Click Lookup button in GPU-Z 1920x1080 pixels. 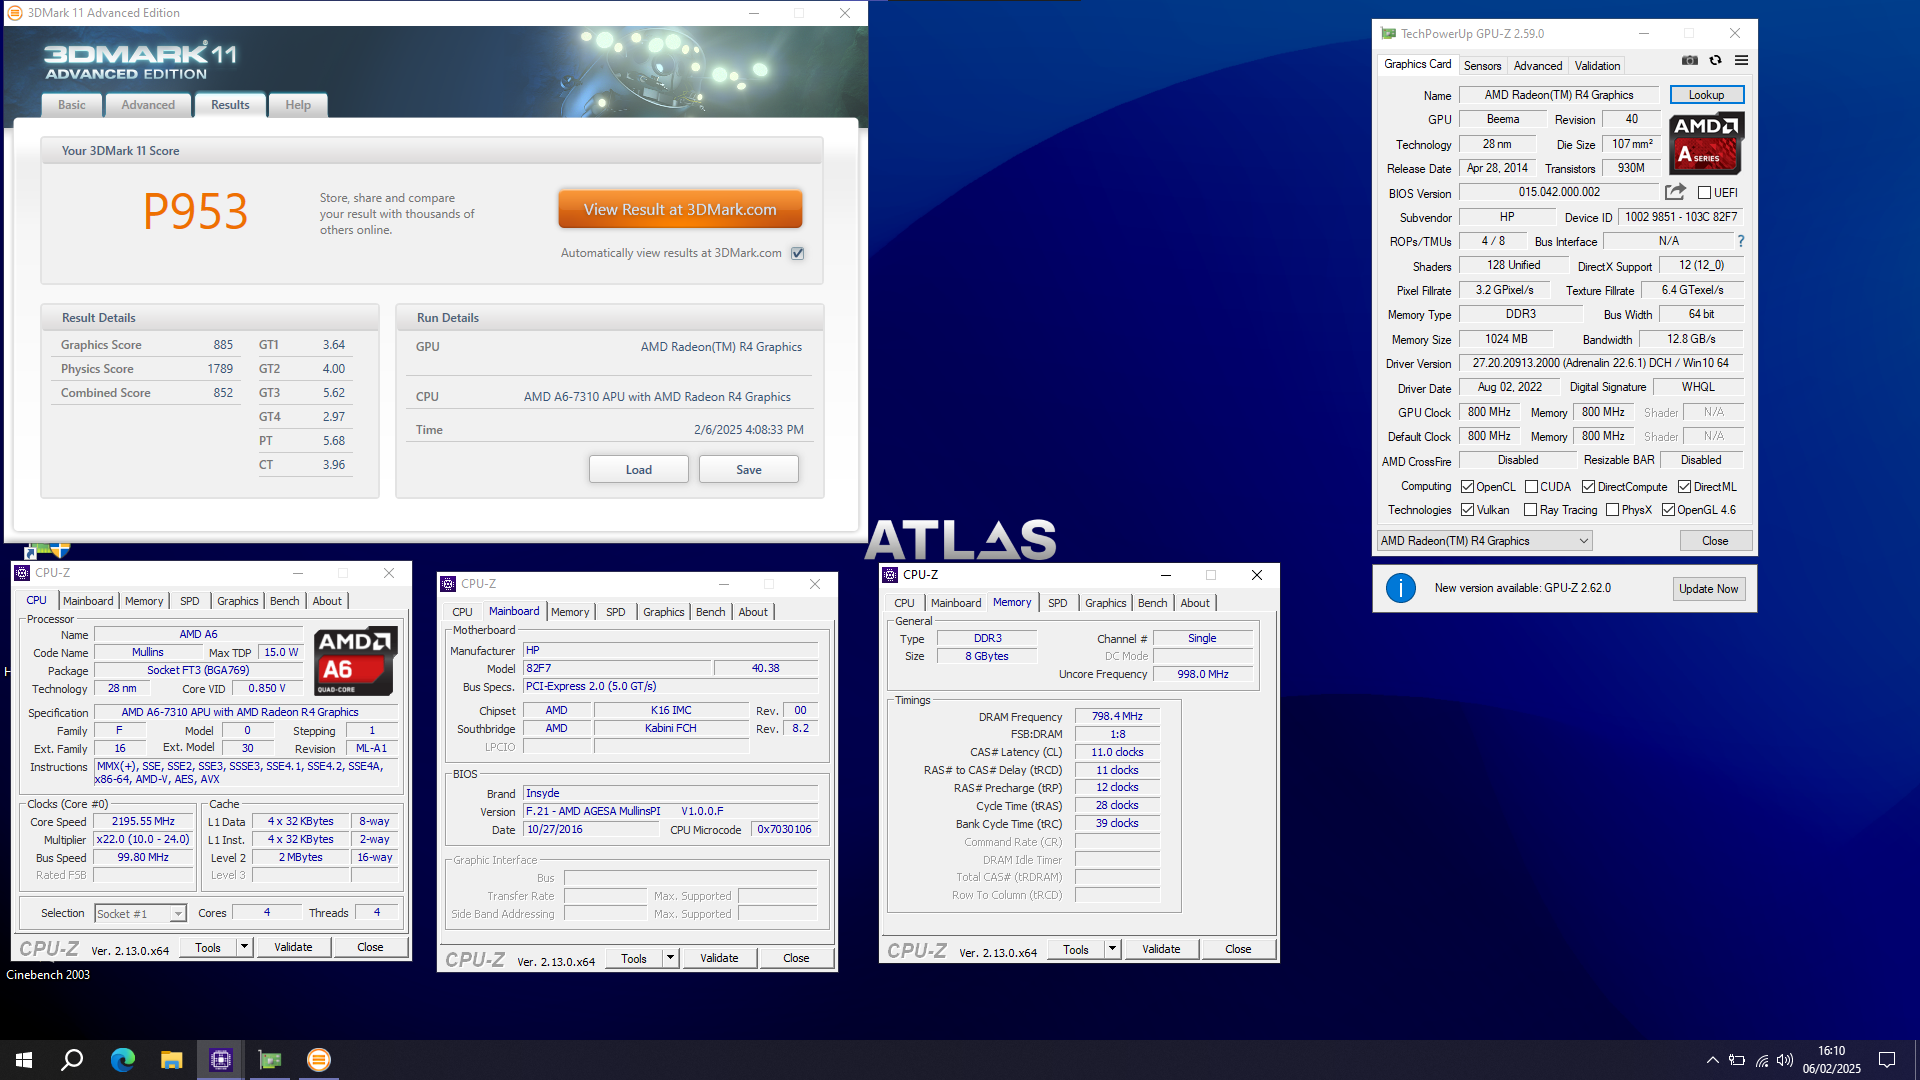(x=1706, y=95)
